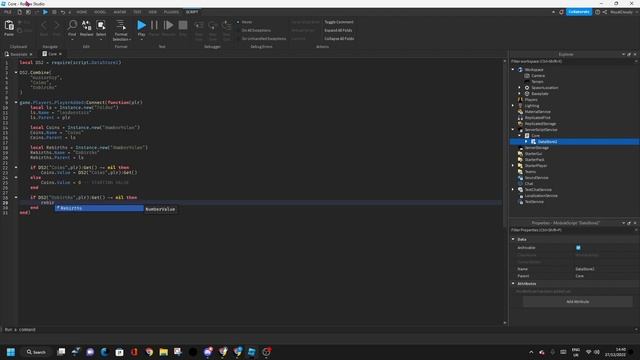Switch to the HOME ribbon tab

tap(82, 12)
